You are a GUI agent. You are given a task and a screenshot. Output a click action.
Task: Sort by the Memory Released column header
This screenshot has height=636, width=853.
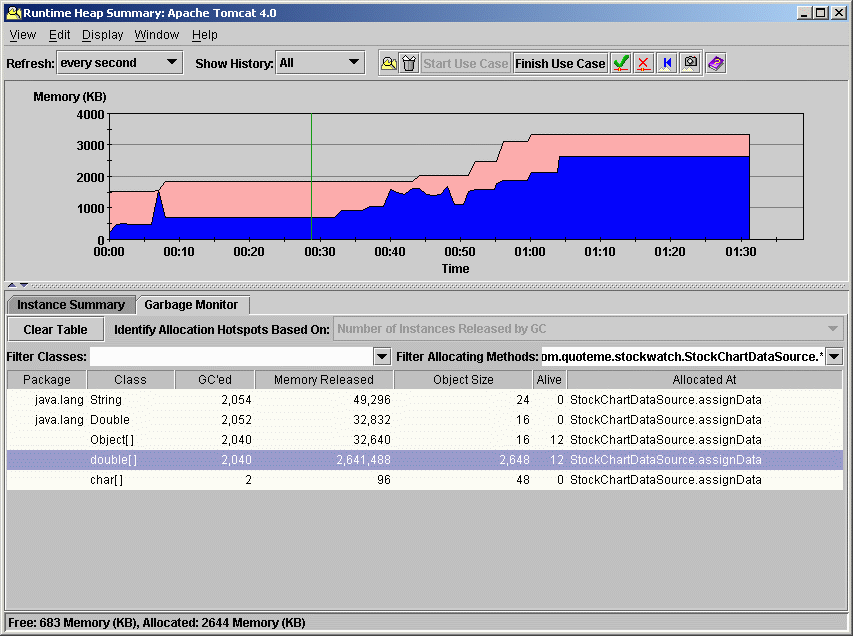(x=323, y=380)
